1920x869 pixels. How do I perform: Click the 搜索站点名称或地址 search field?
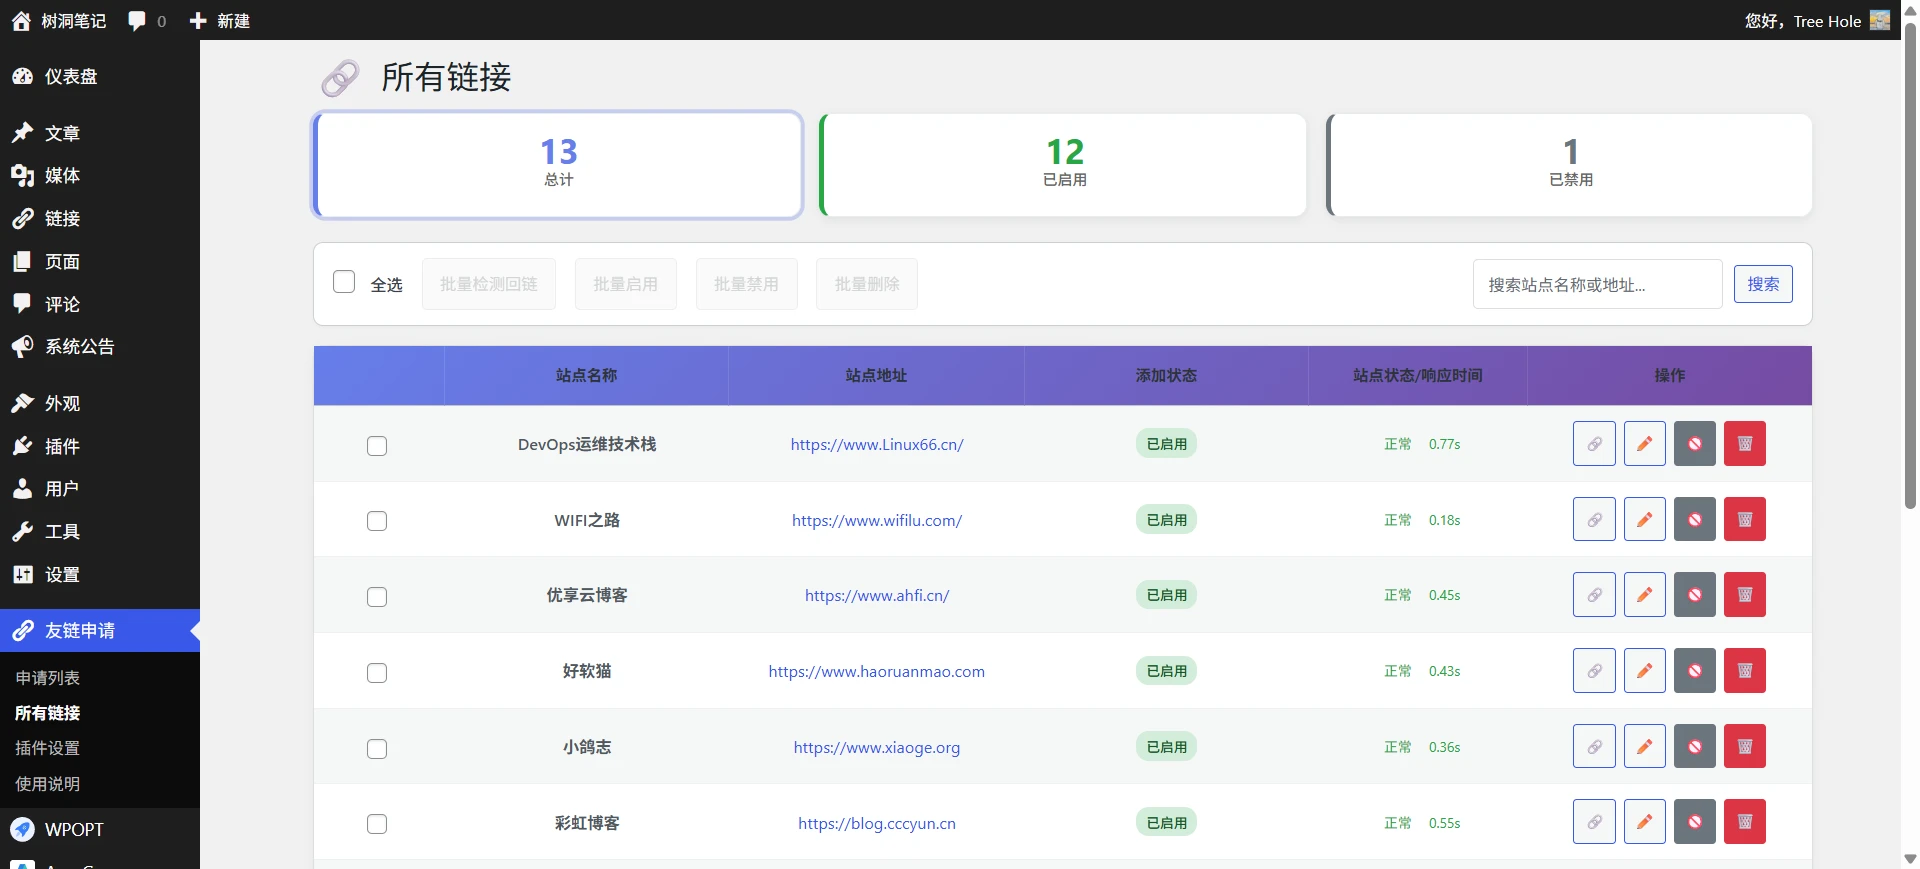click(1596, 285)
